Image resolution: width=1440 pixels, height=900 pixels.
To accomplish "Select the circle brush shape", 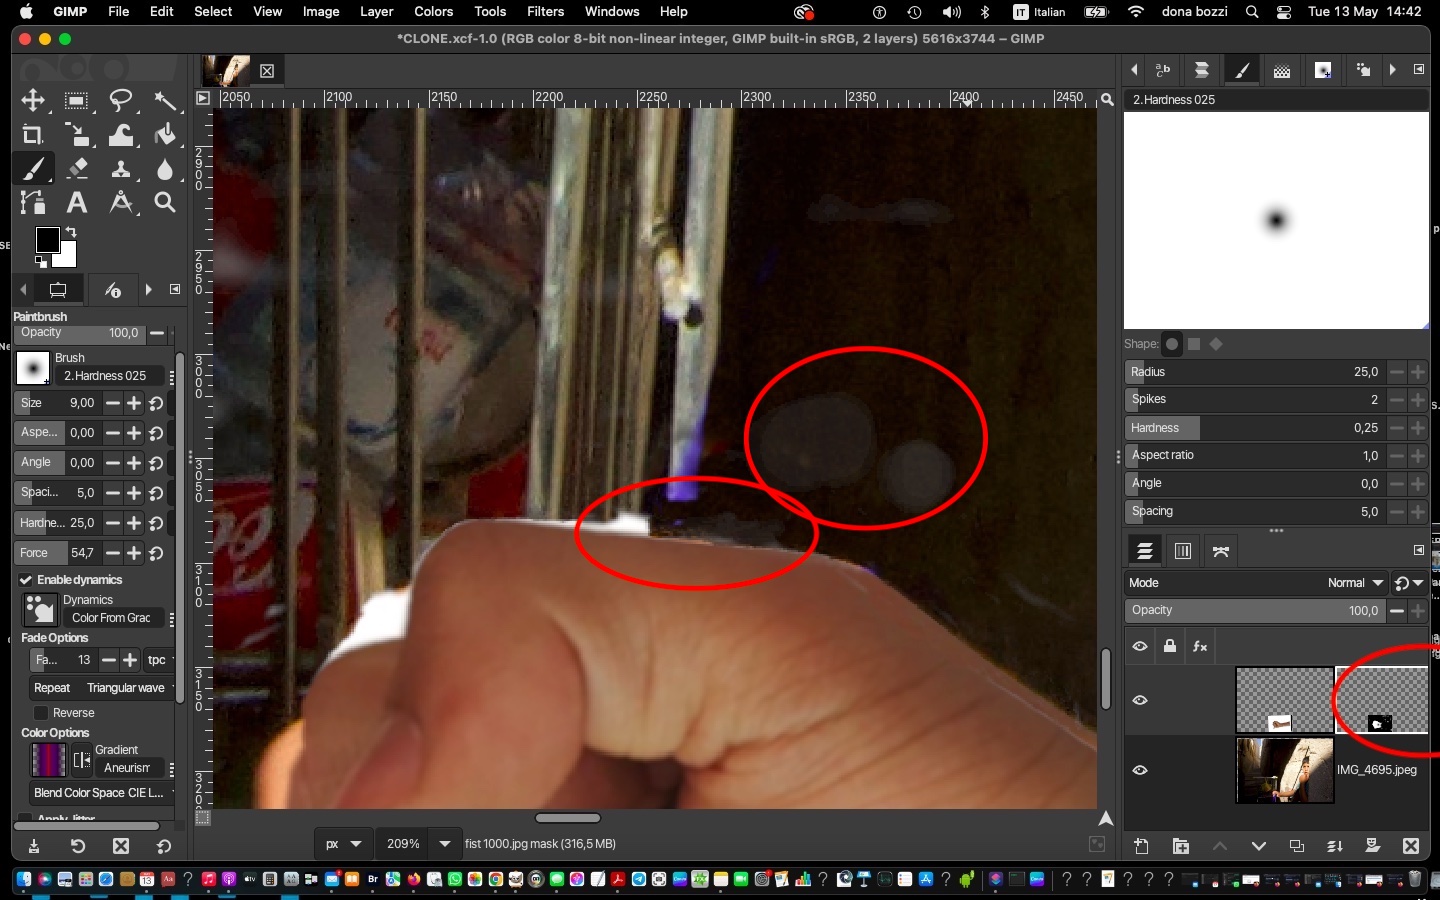I will 1172,344.
